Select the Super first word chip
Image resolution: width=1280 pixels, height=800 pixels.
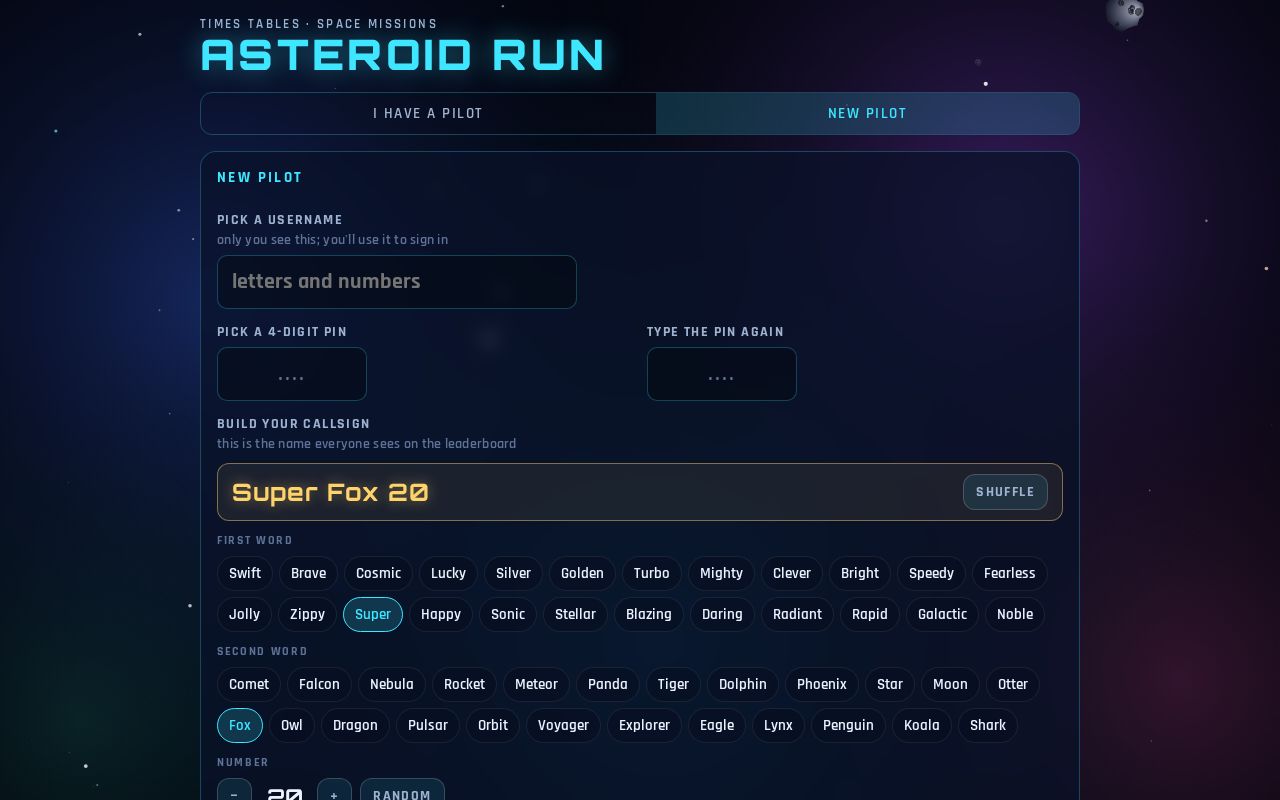373,614
